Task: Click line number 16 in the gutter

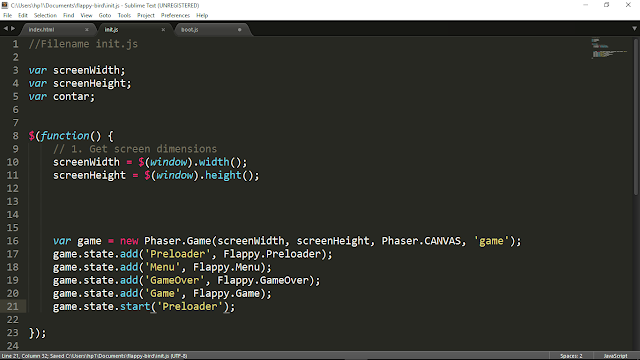Action: pos(12,241)
